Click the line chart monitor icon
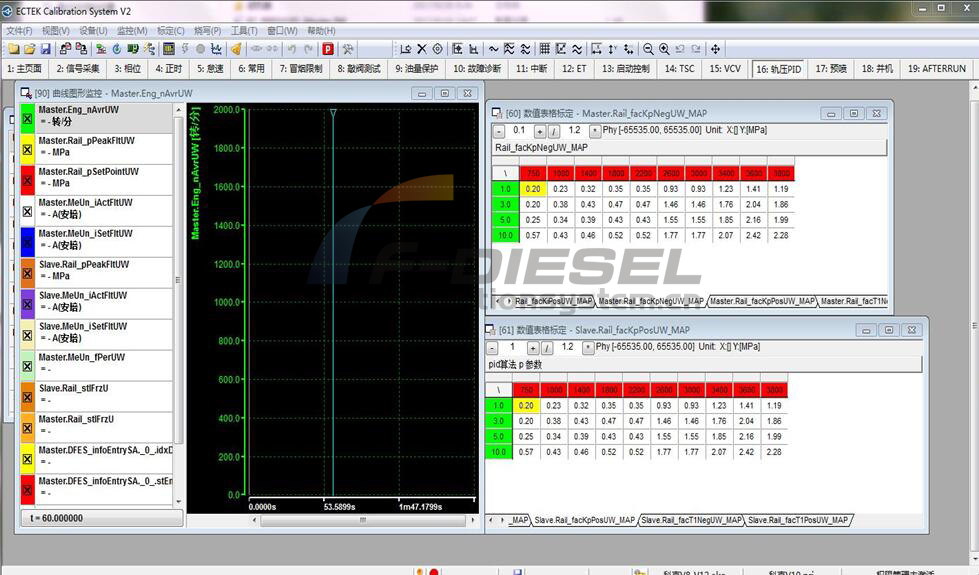 (216, 49)
